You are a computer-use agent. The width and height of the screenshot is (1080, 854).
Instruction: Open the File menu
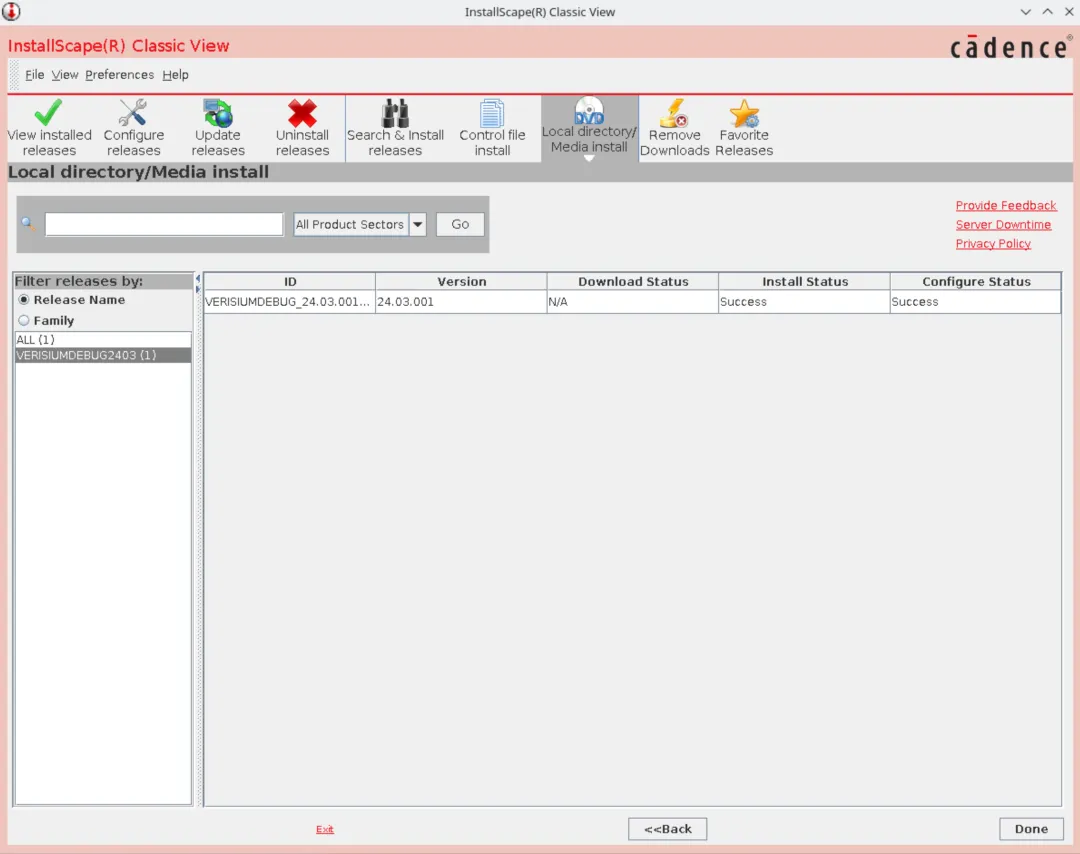pos(34,74)
